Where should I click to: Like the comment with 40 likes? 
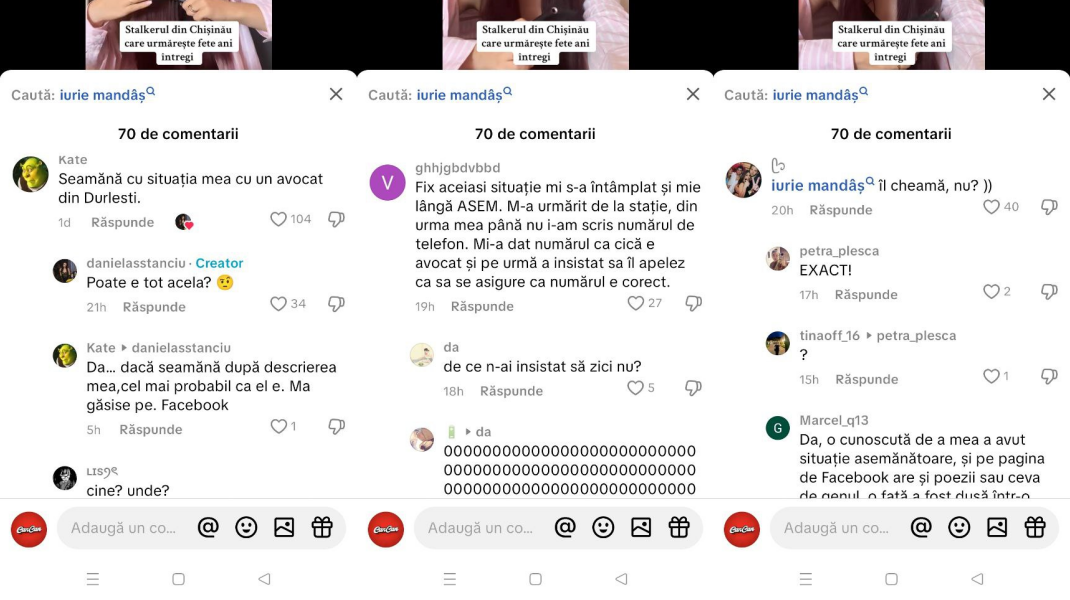(x=992, y=207)
